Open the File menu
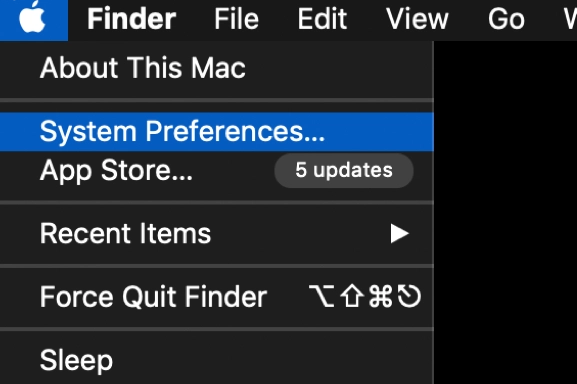This screenshot has height=384, width=577. tap(237, 19)
